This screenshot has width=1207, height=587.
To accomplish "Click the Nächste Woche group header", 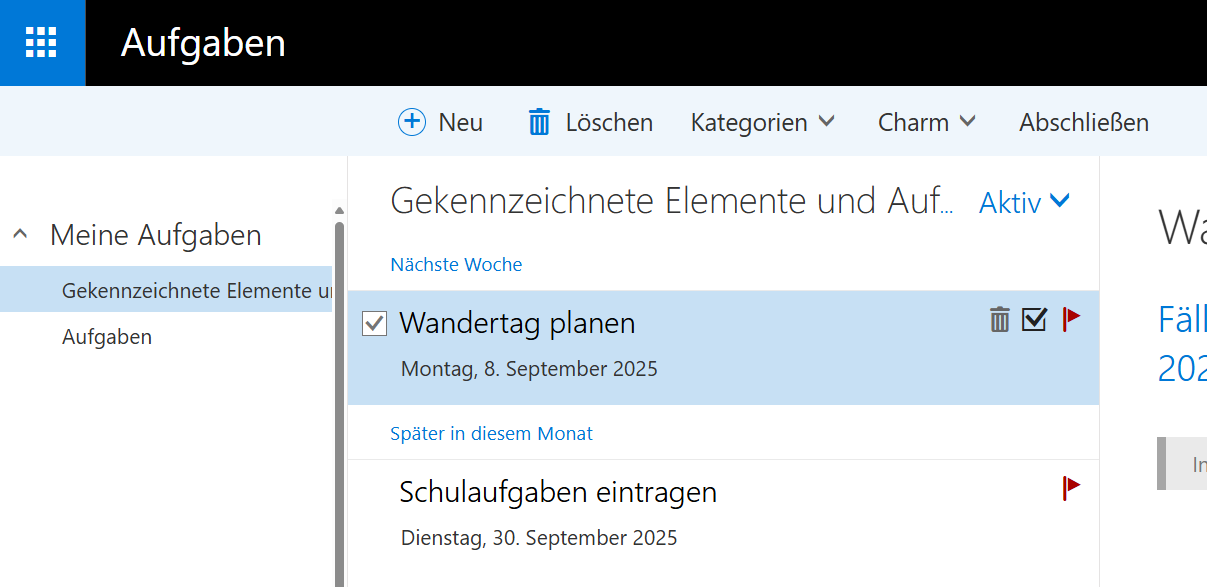I will pos(456,264).
